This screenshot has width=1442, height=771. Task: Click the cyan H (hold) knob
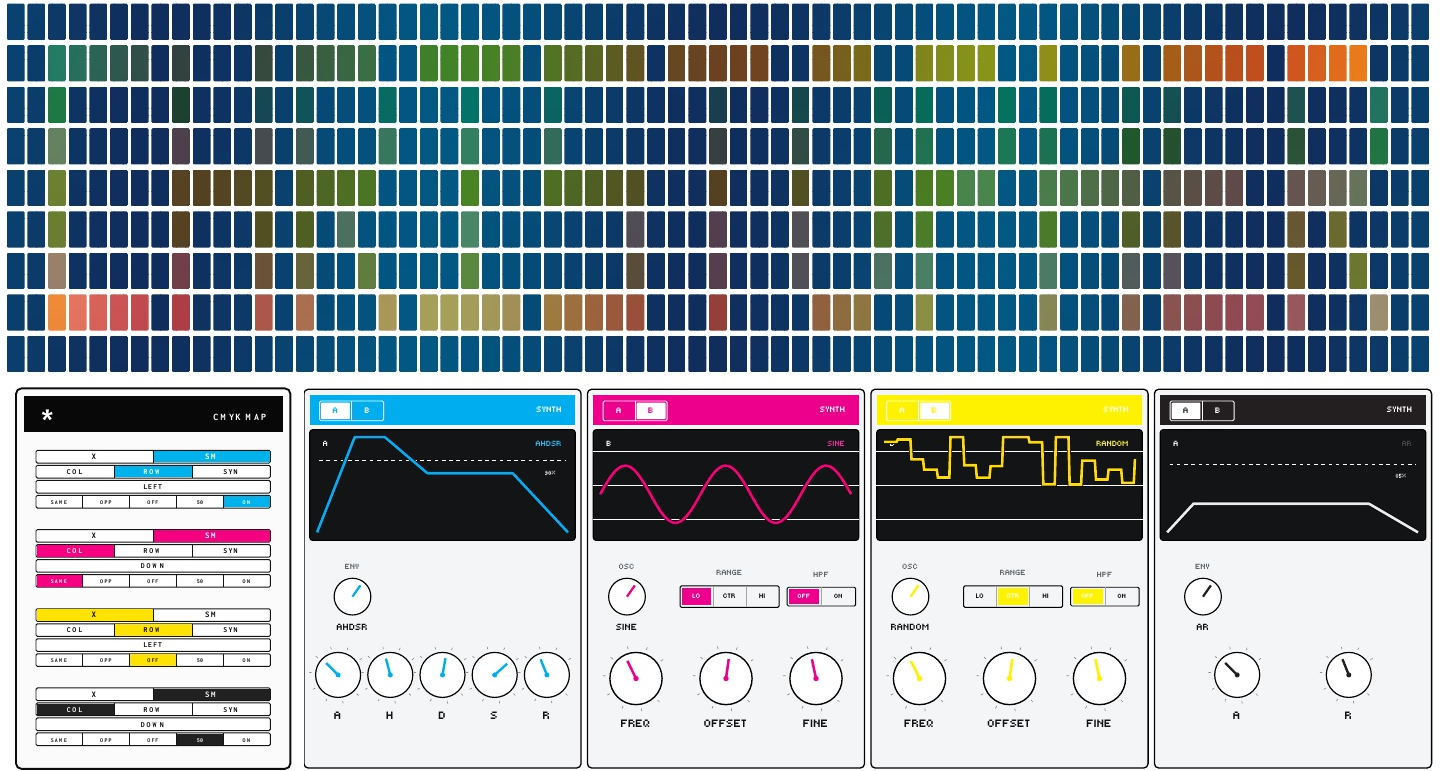point(390,675)
